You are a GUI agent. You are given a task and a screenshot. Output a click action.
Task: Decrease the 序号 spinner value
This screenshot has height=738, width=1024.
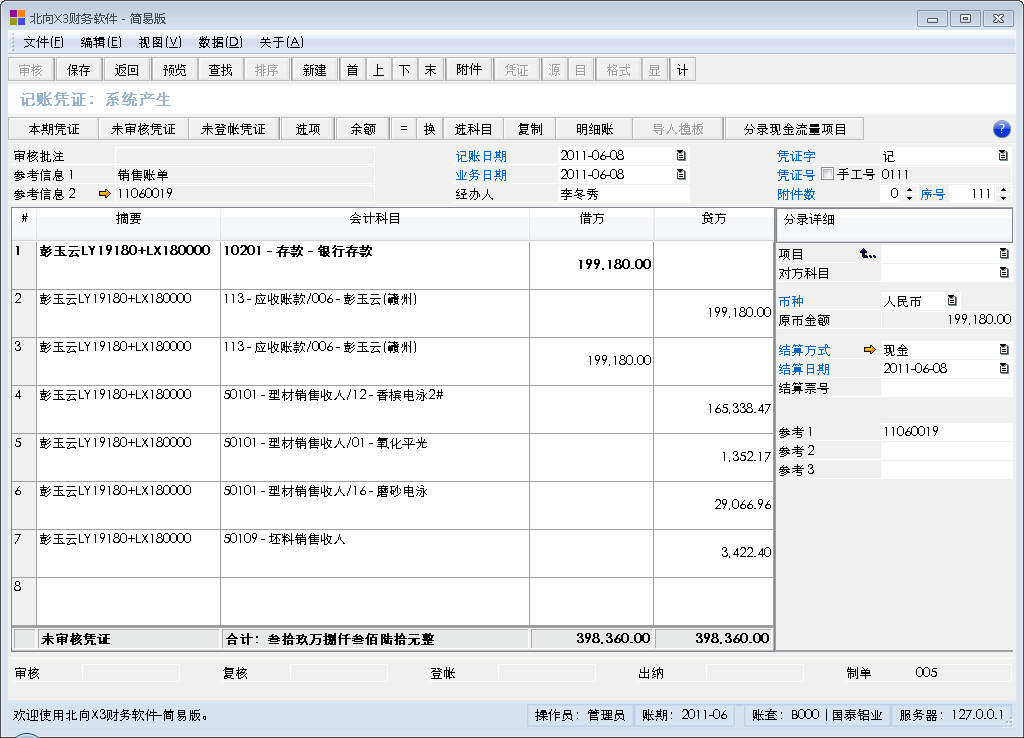point(1003,198)
